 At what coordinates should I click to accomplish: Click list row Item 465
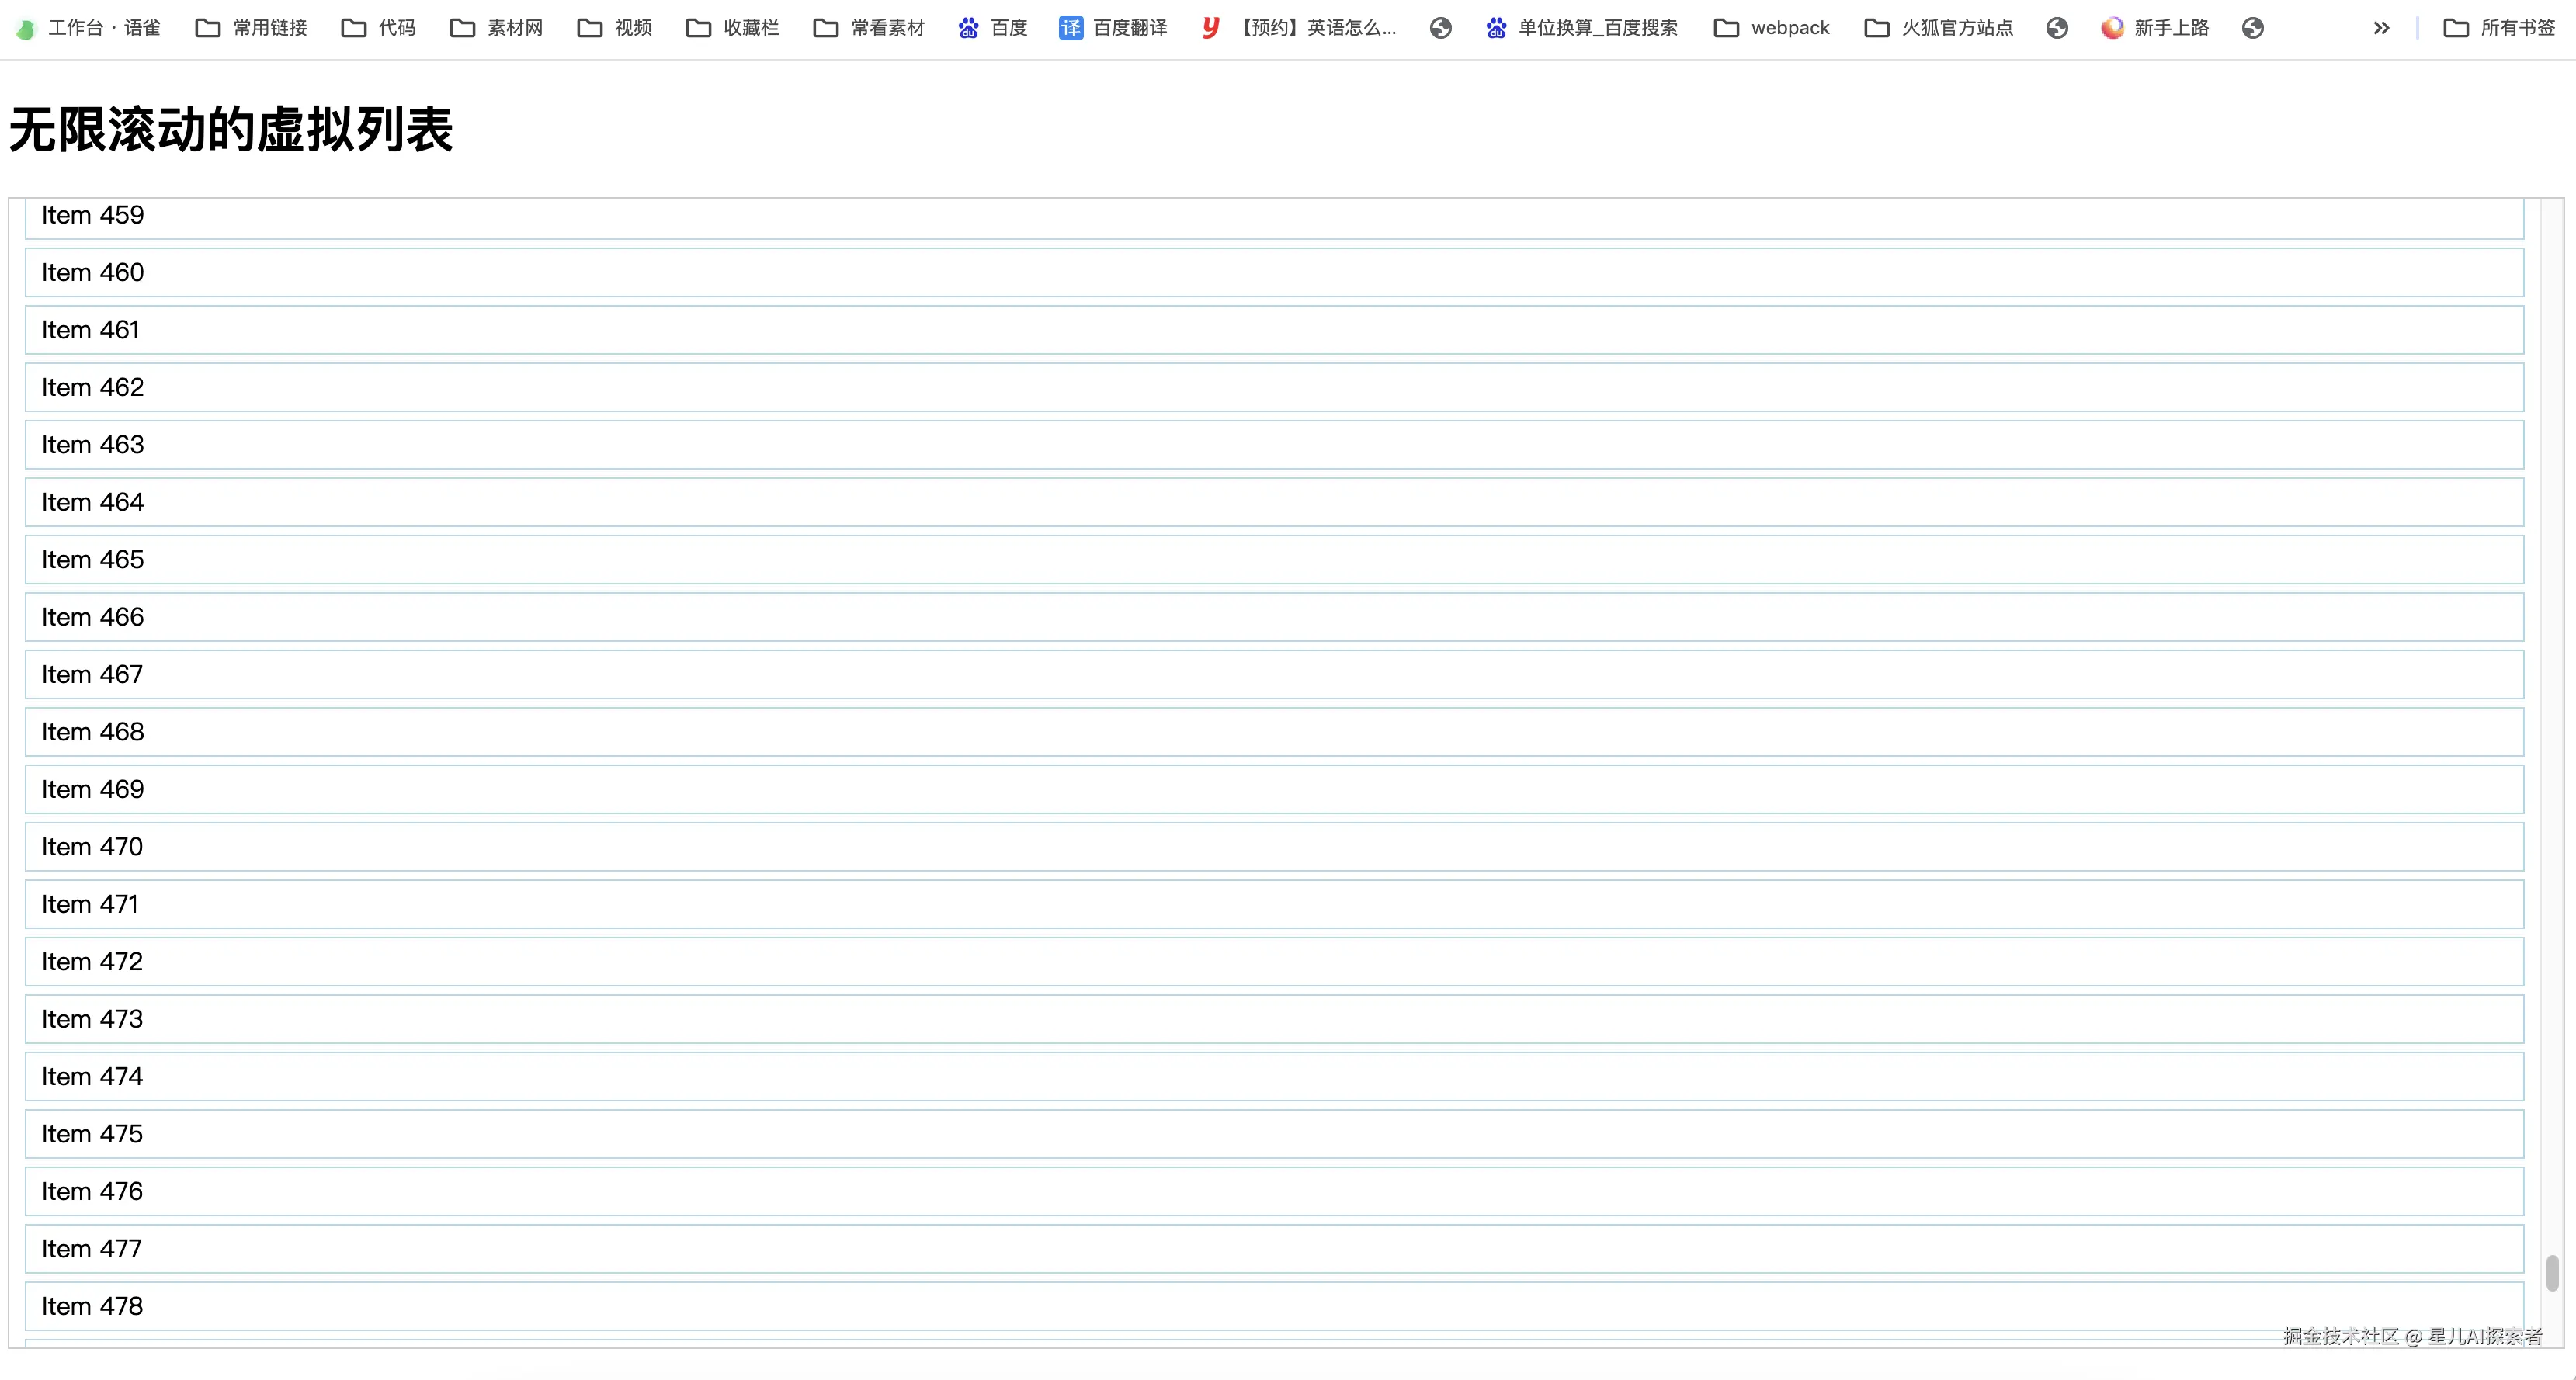point(1274,559)
